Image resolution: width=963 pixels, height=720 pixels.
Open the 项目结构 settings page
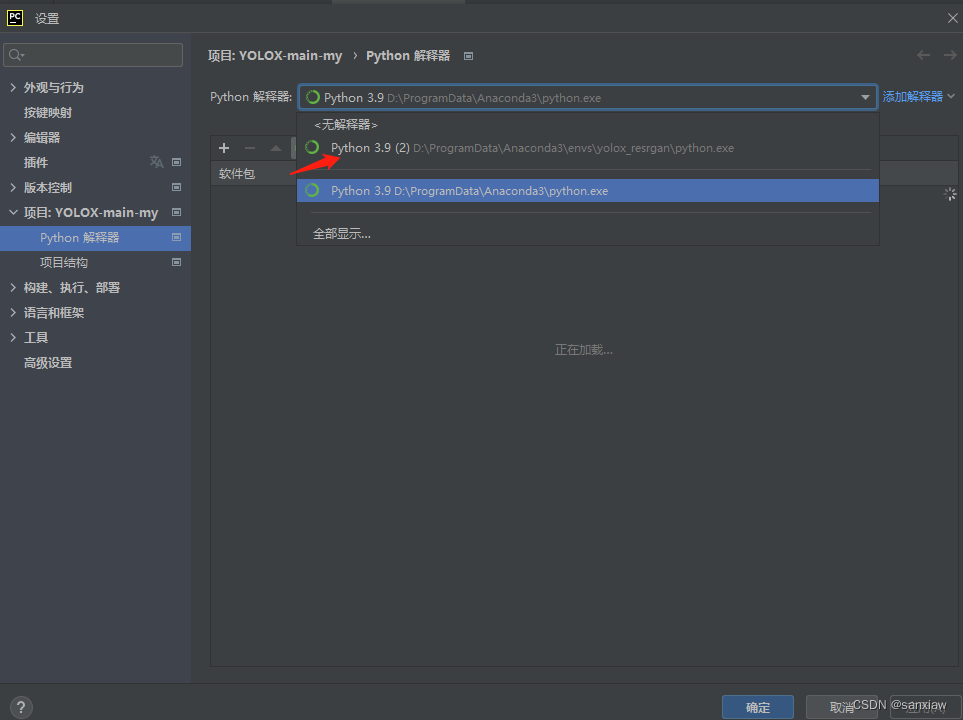tap(64, 262)
